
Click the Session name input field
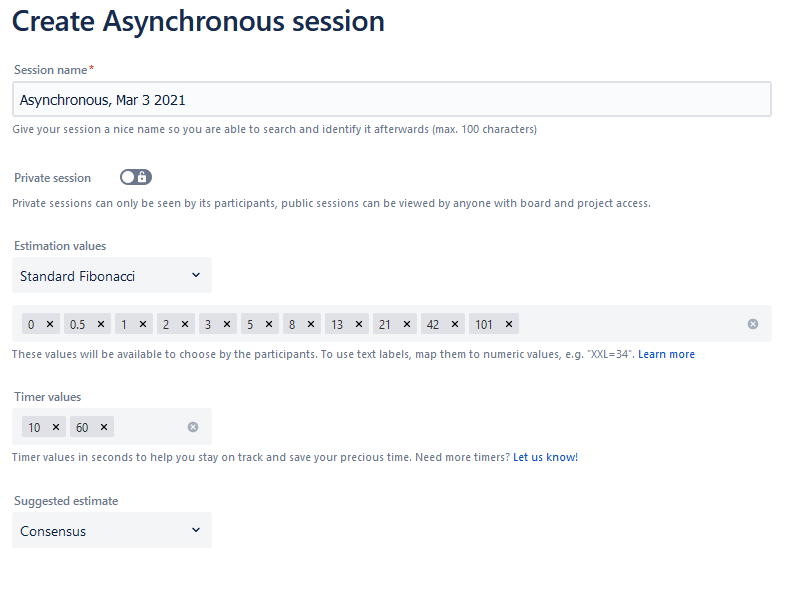pyautogui.click(x=391, y=99)
